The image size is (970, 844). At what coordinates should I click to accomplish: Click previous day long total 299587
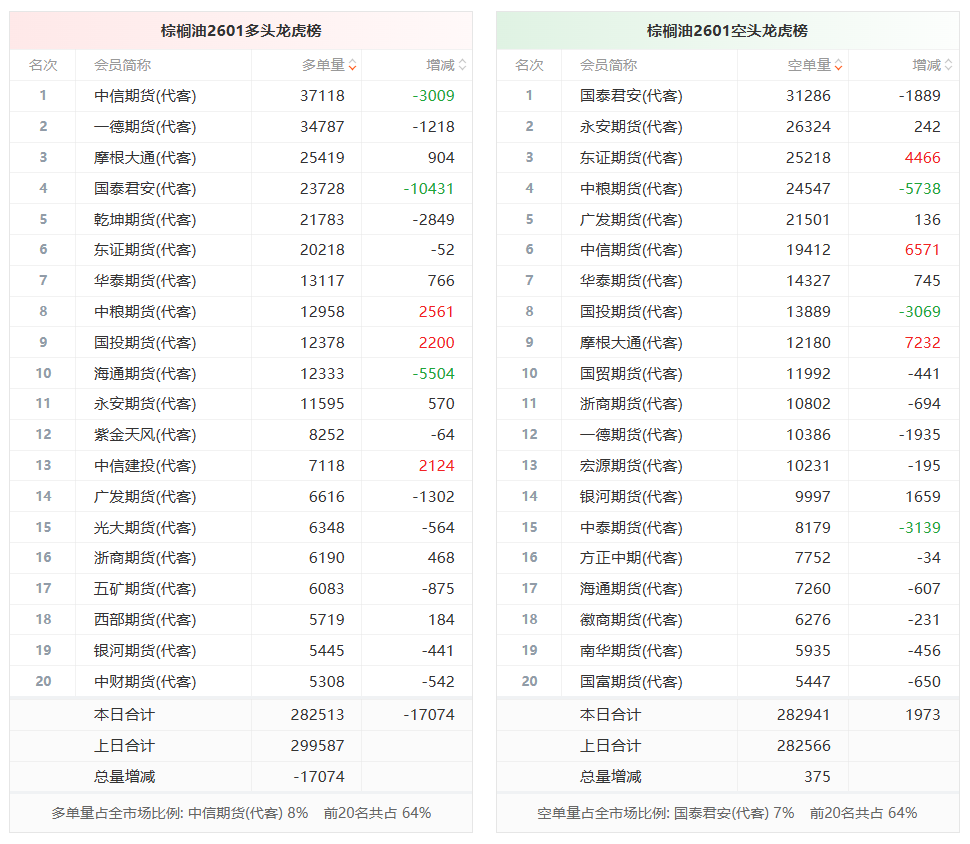coord(317,746)
